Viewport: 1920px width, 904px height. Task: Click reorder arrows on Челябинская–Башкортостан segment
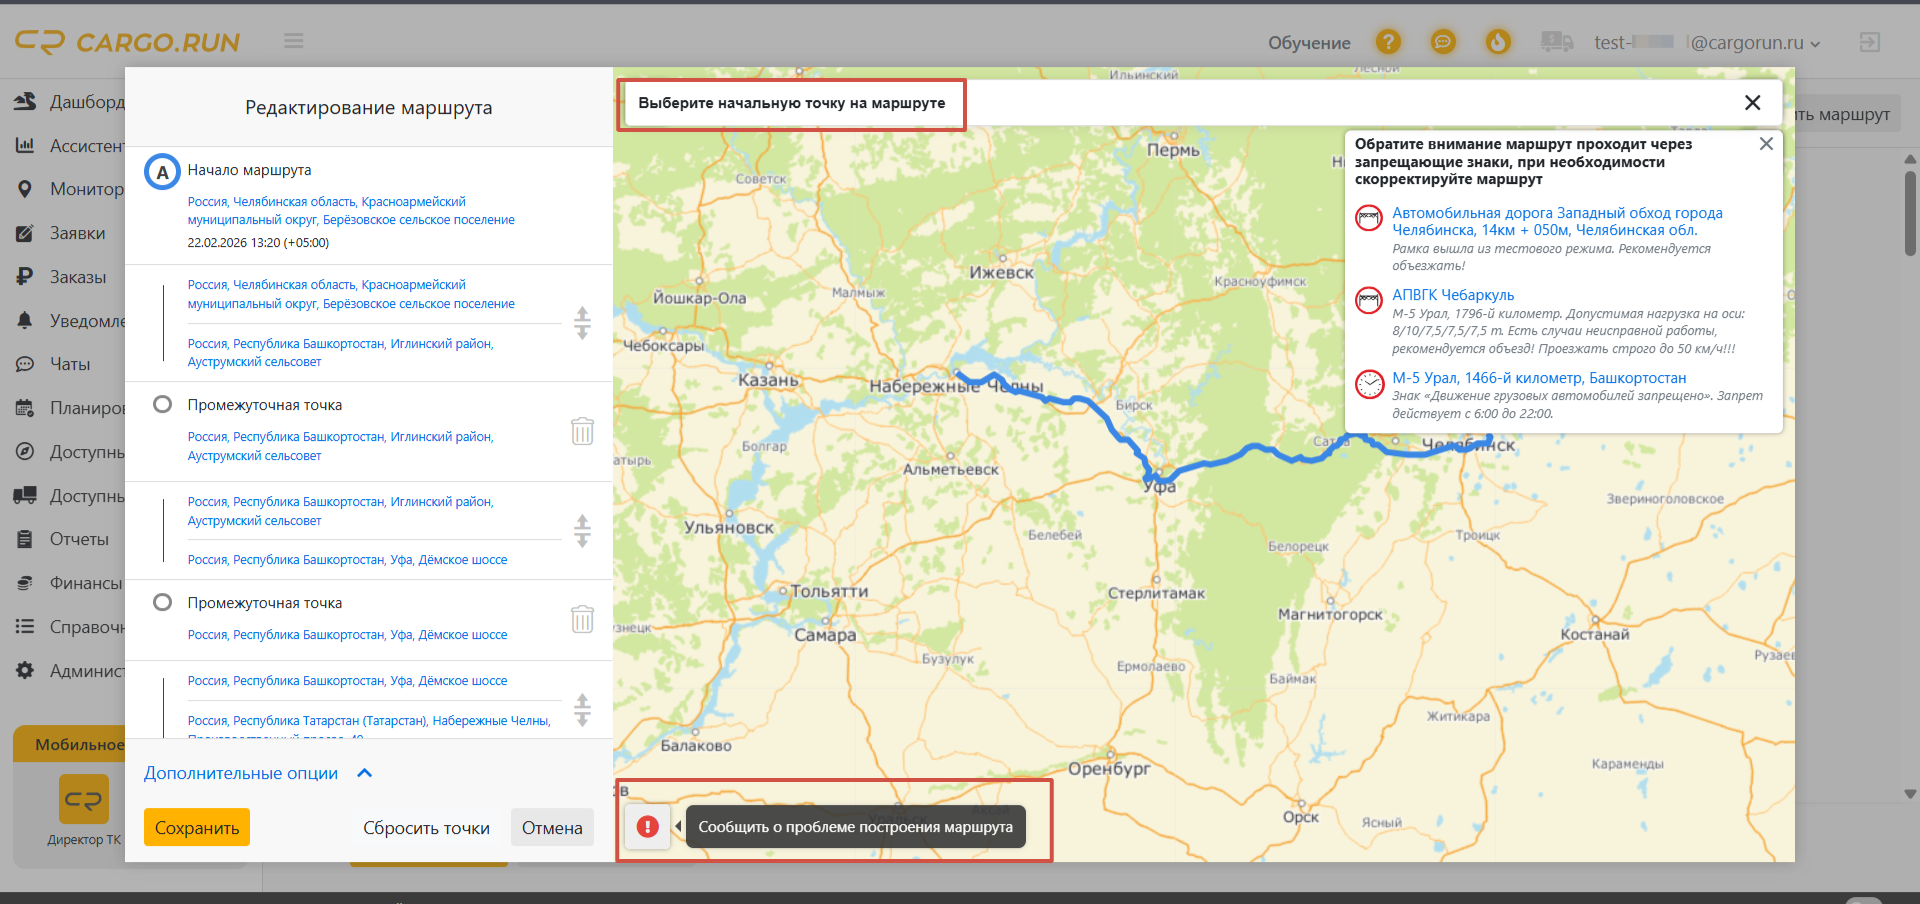[x=582, y=323]
